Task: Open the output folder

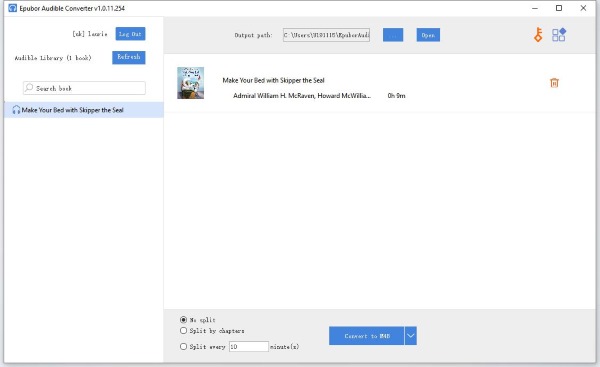Action: tap(428, 35)
